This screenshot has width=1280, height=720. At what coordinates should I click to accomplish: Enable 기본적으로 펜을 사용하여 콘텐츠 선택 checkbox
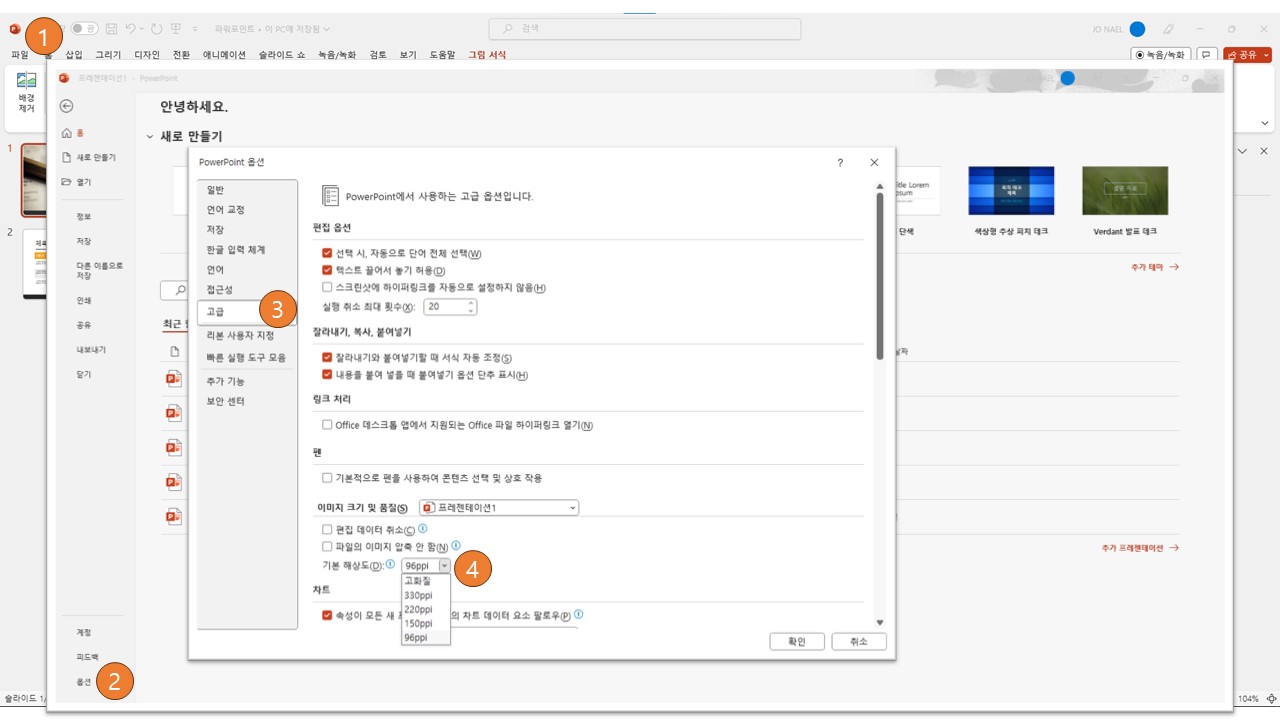point(327,478)
